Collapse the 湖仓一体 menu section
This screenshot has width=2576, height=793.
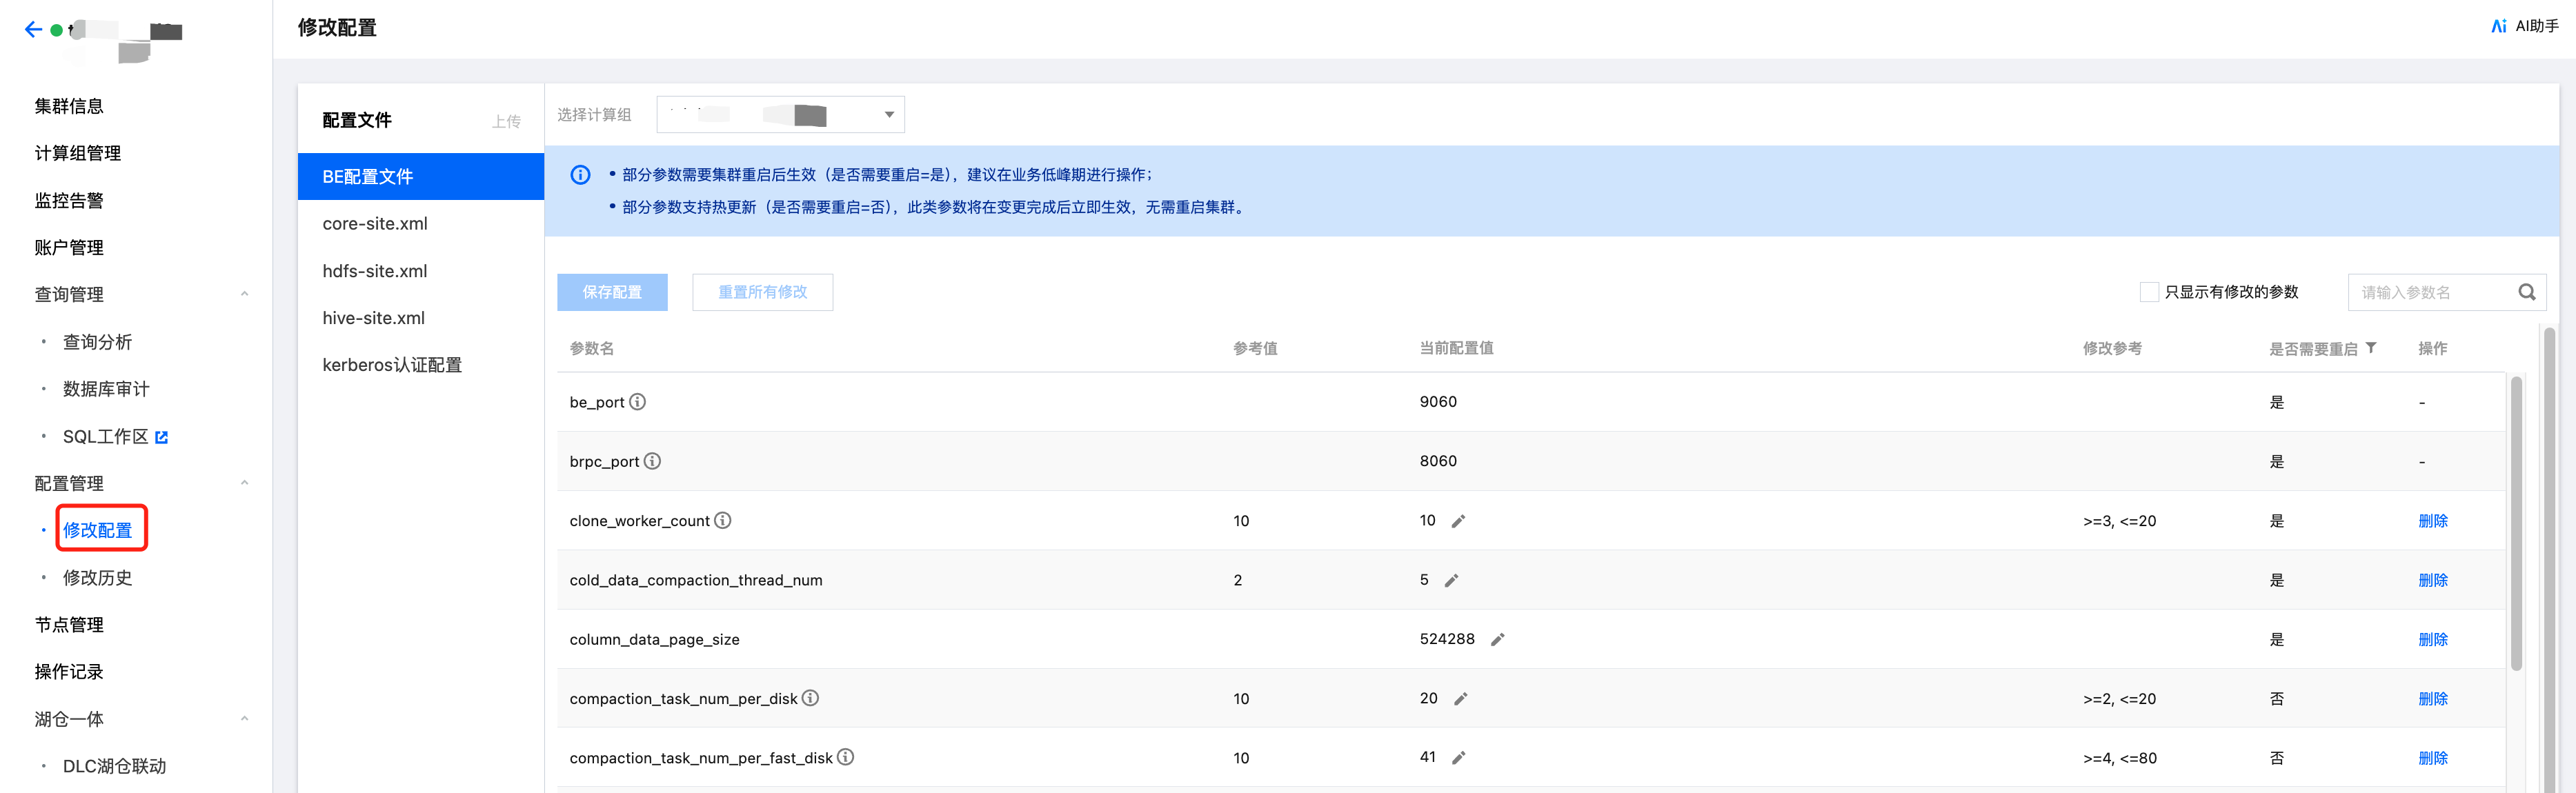[x=244, y=719]
